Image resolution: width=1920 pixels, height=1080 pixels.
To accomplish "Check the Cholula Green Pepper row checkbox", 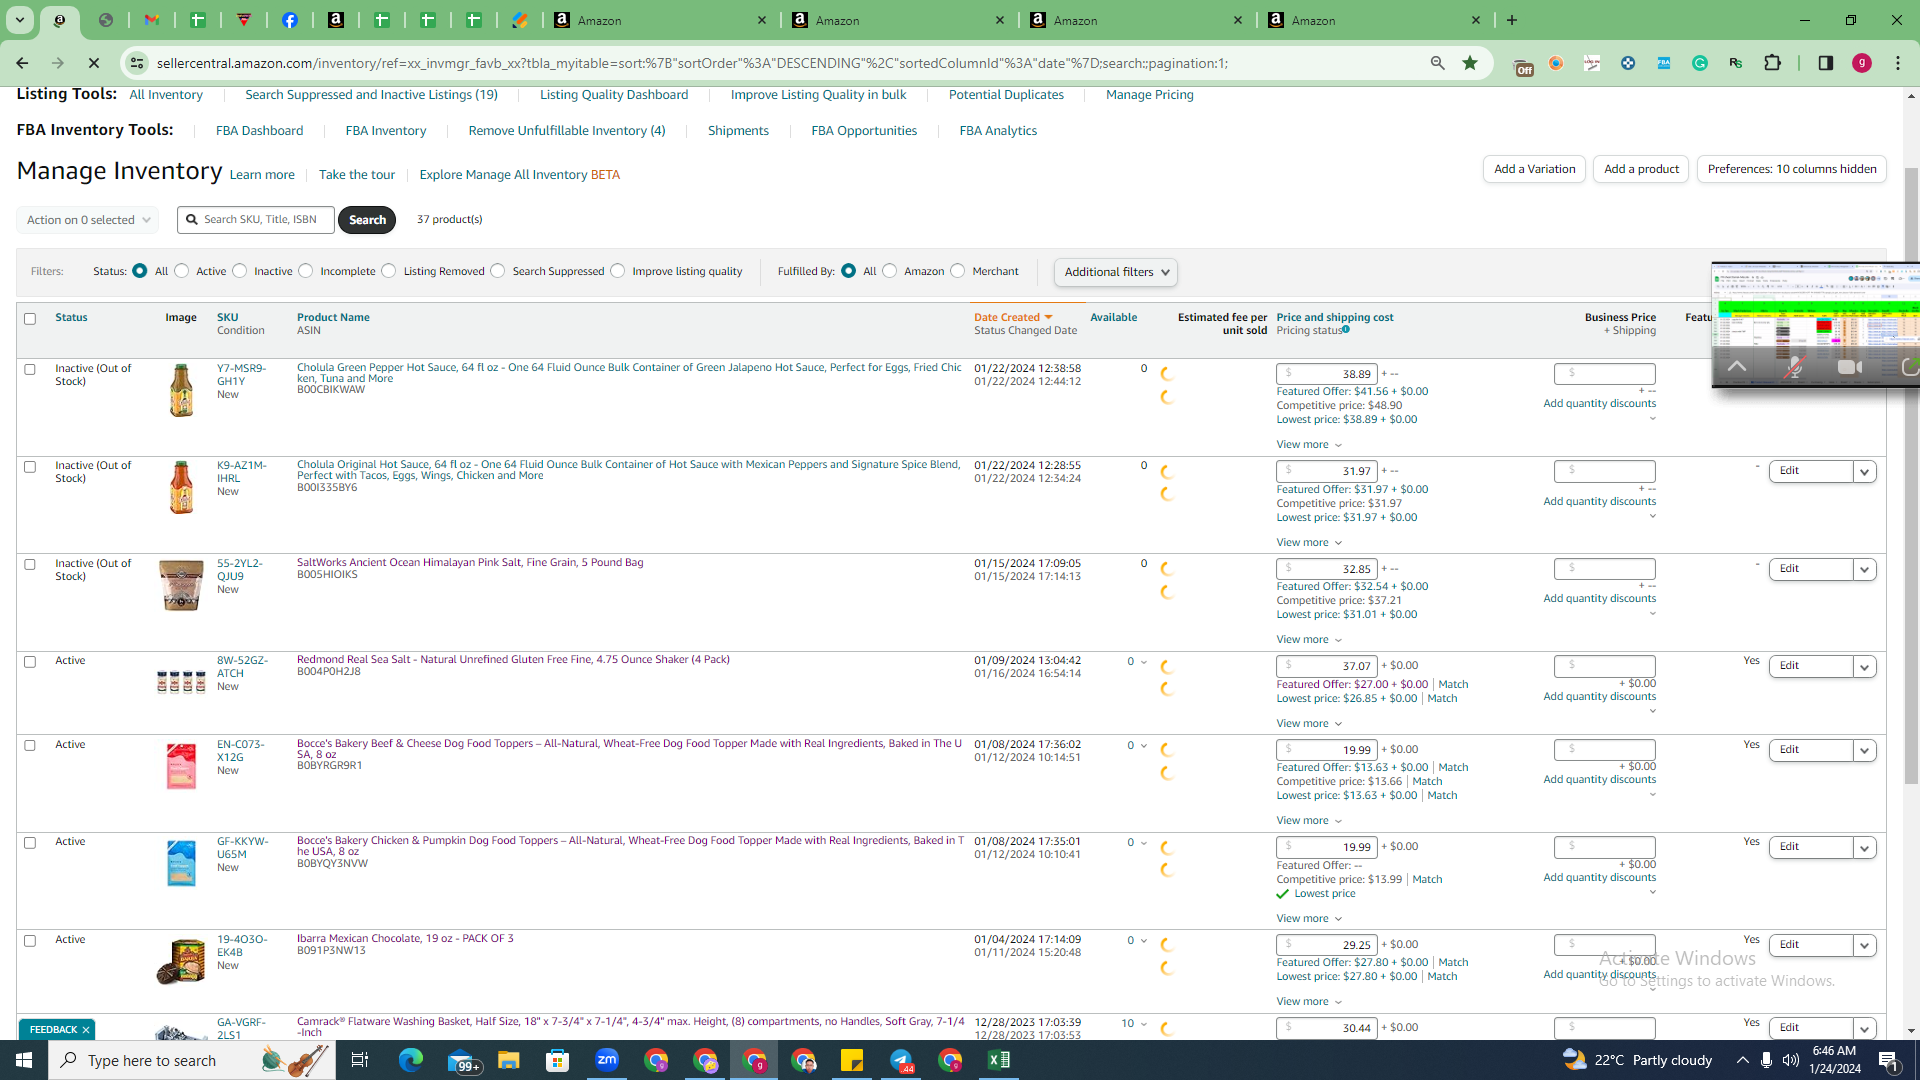I will (30, 369).
